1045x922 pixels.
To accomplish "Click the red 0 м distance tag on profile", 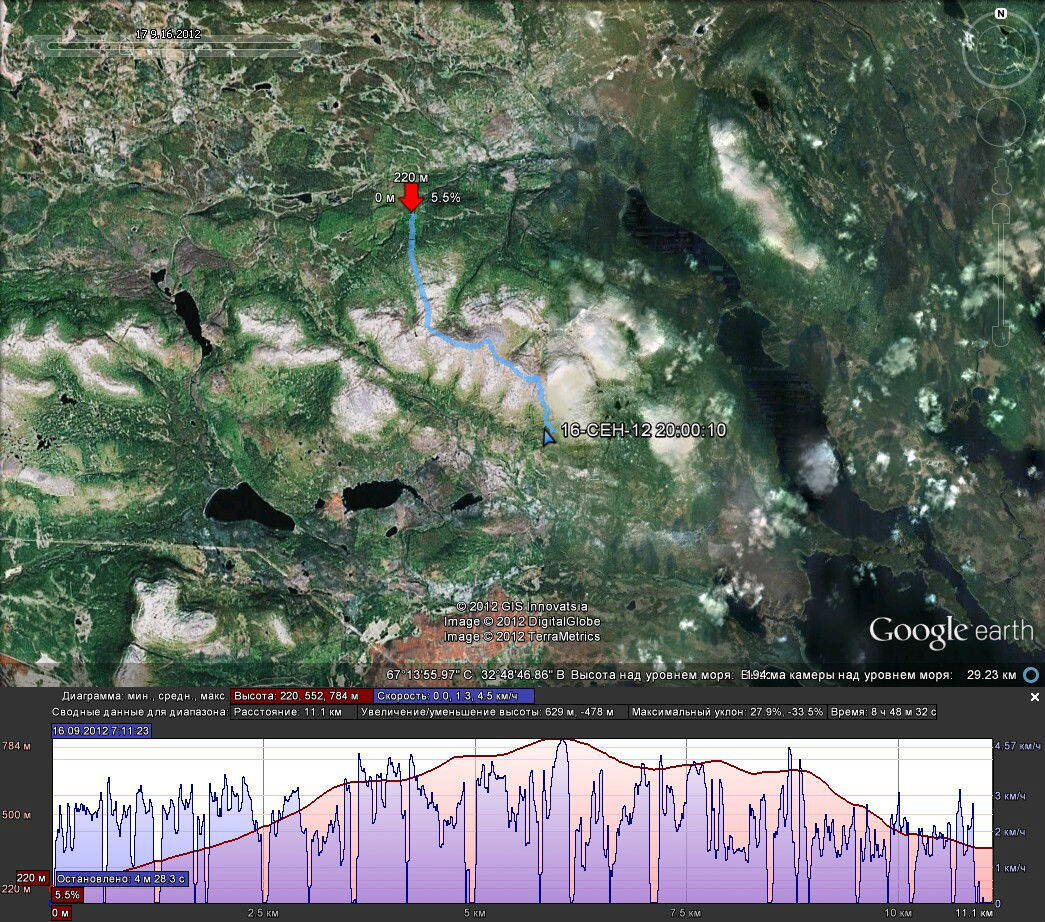I will [61, 913].
